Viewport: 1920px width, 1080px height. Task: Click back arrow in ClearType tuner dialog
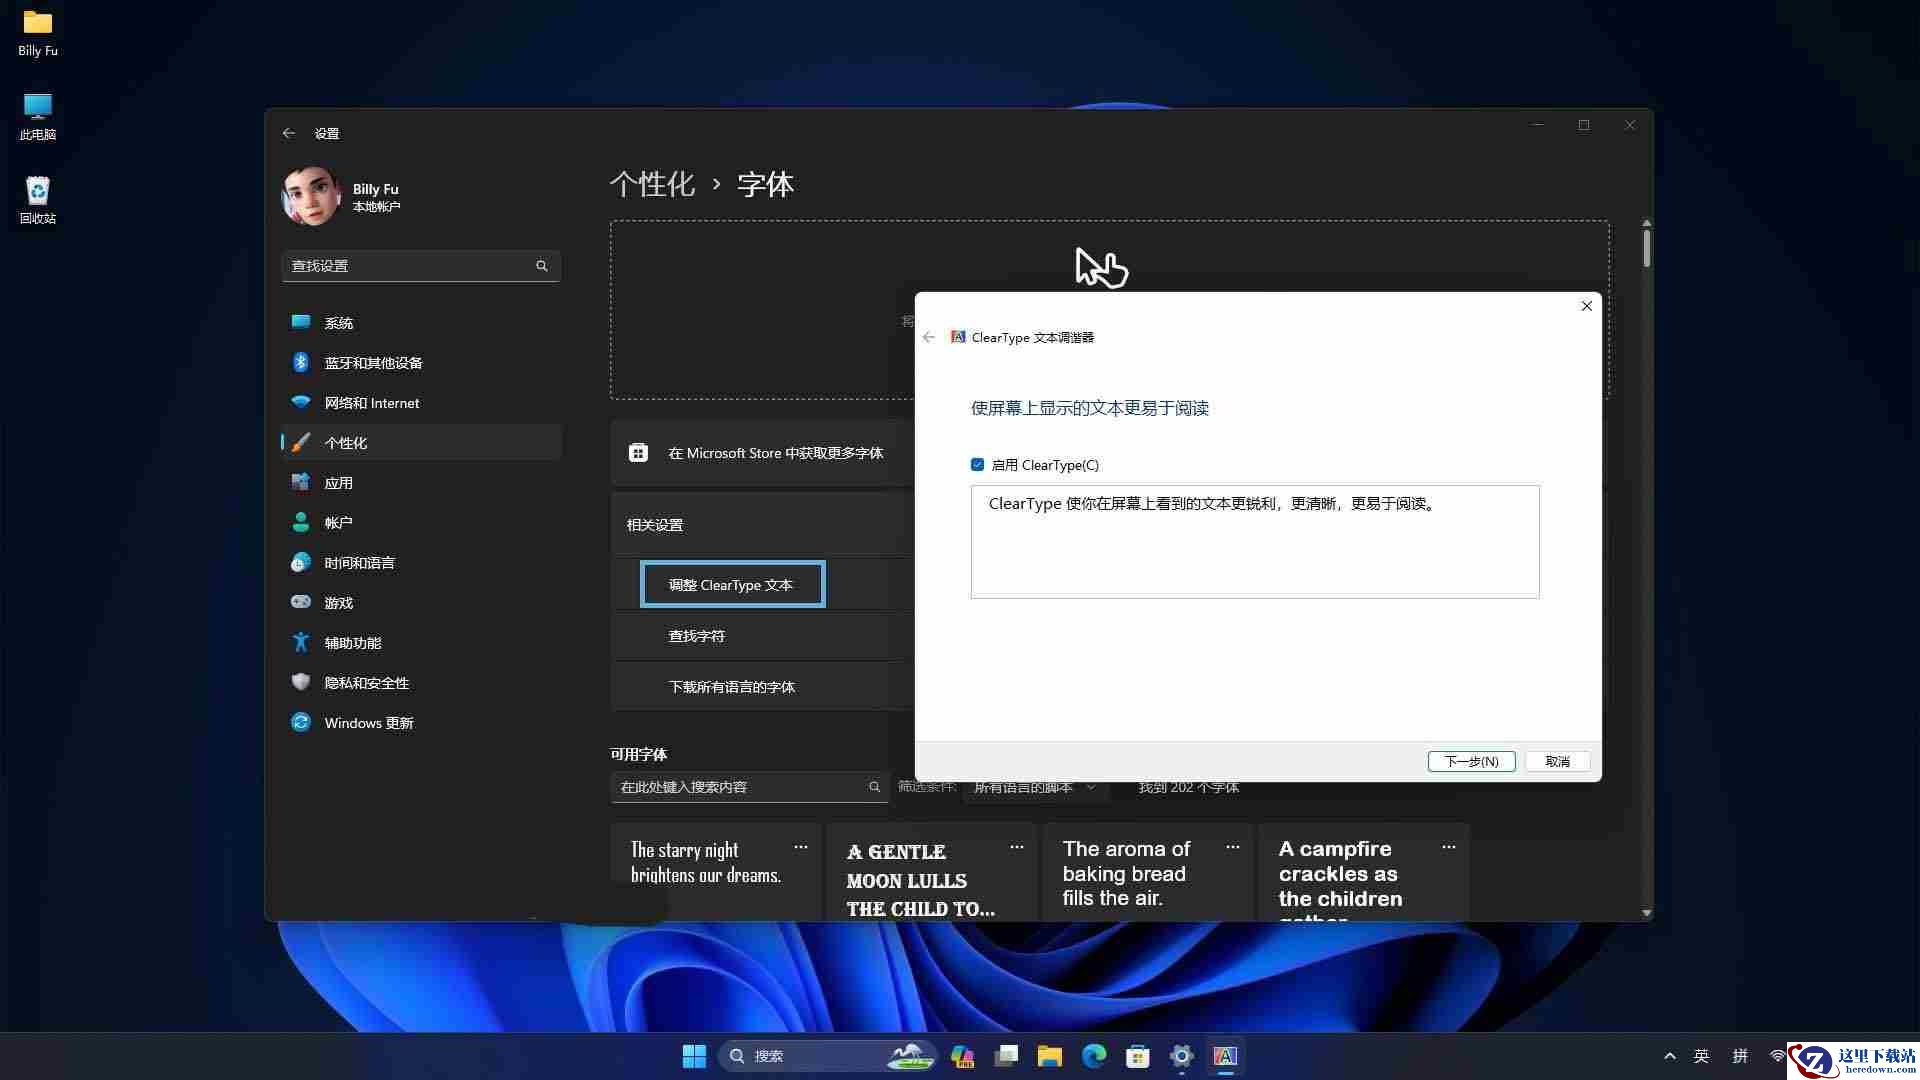[929, 337]
